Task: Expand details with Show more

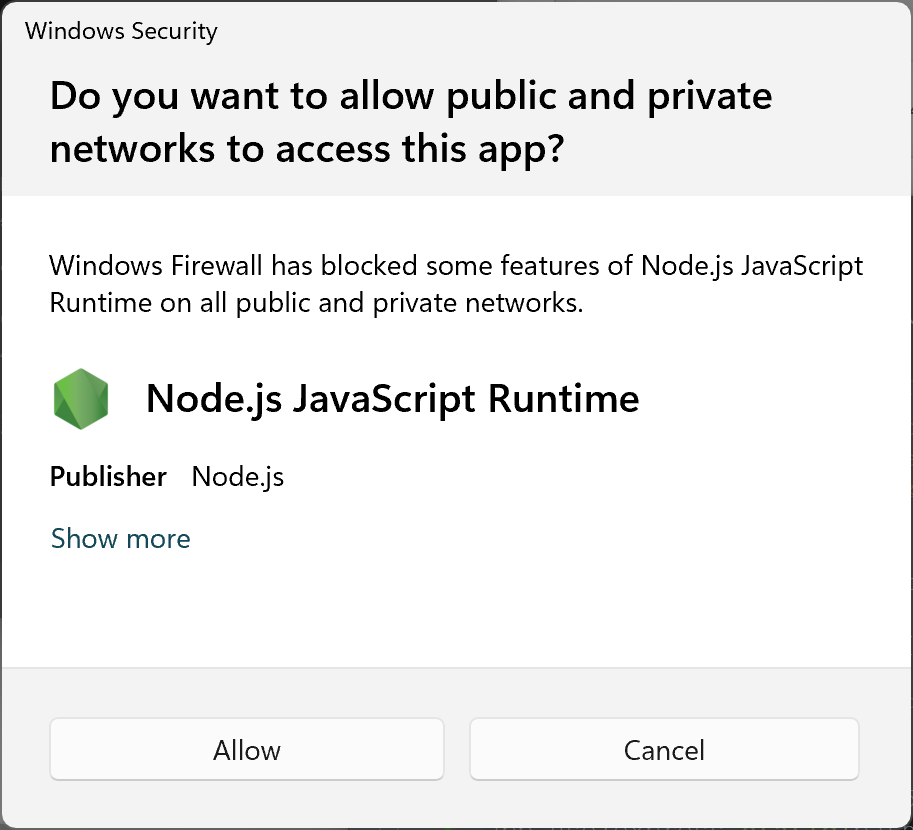Action: (121, 538)
